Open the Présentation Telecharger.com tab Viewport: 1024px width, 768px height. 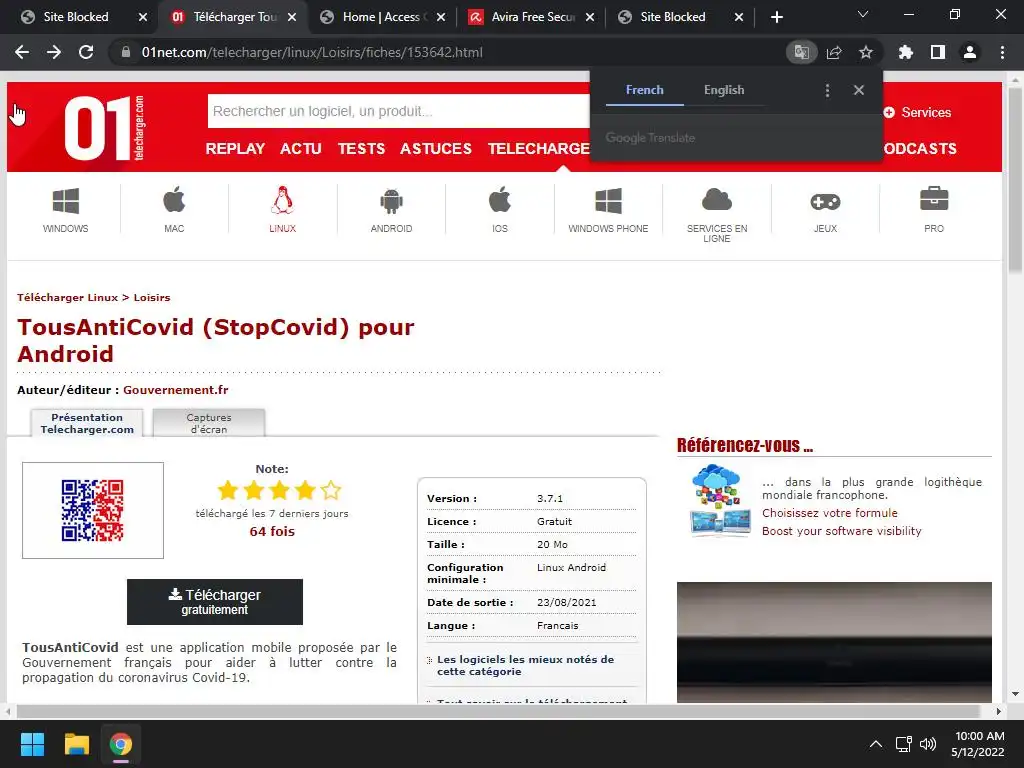coord(87,423)
